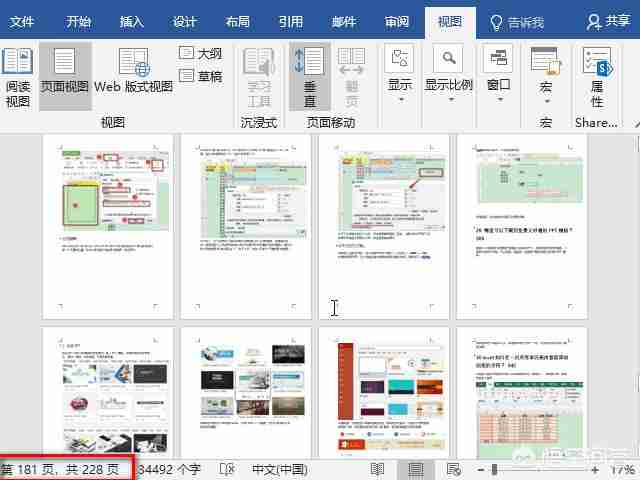Open the 开始 (Home) tab
640x480 pixels.
(78, 21)
